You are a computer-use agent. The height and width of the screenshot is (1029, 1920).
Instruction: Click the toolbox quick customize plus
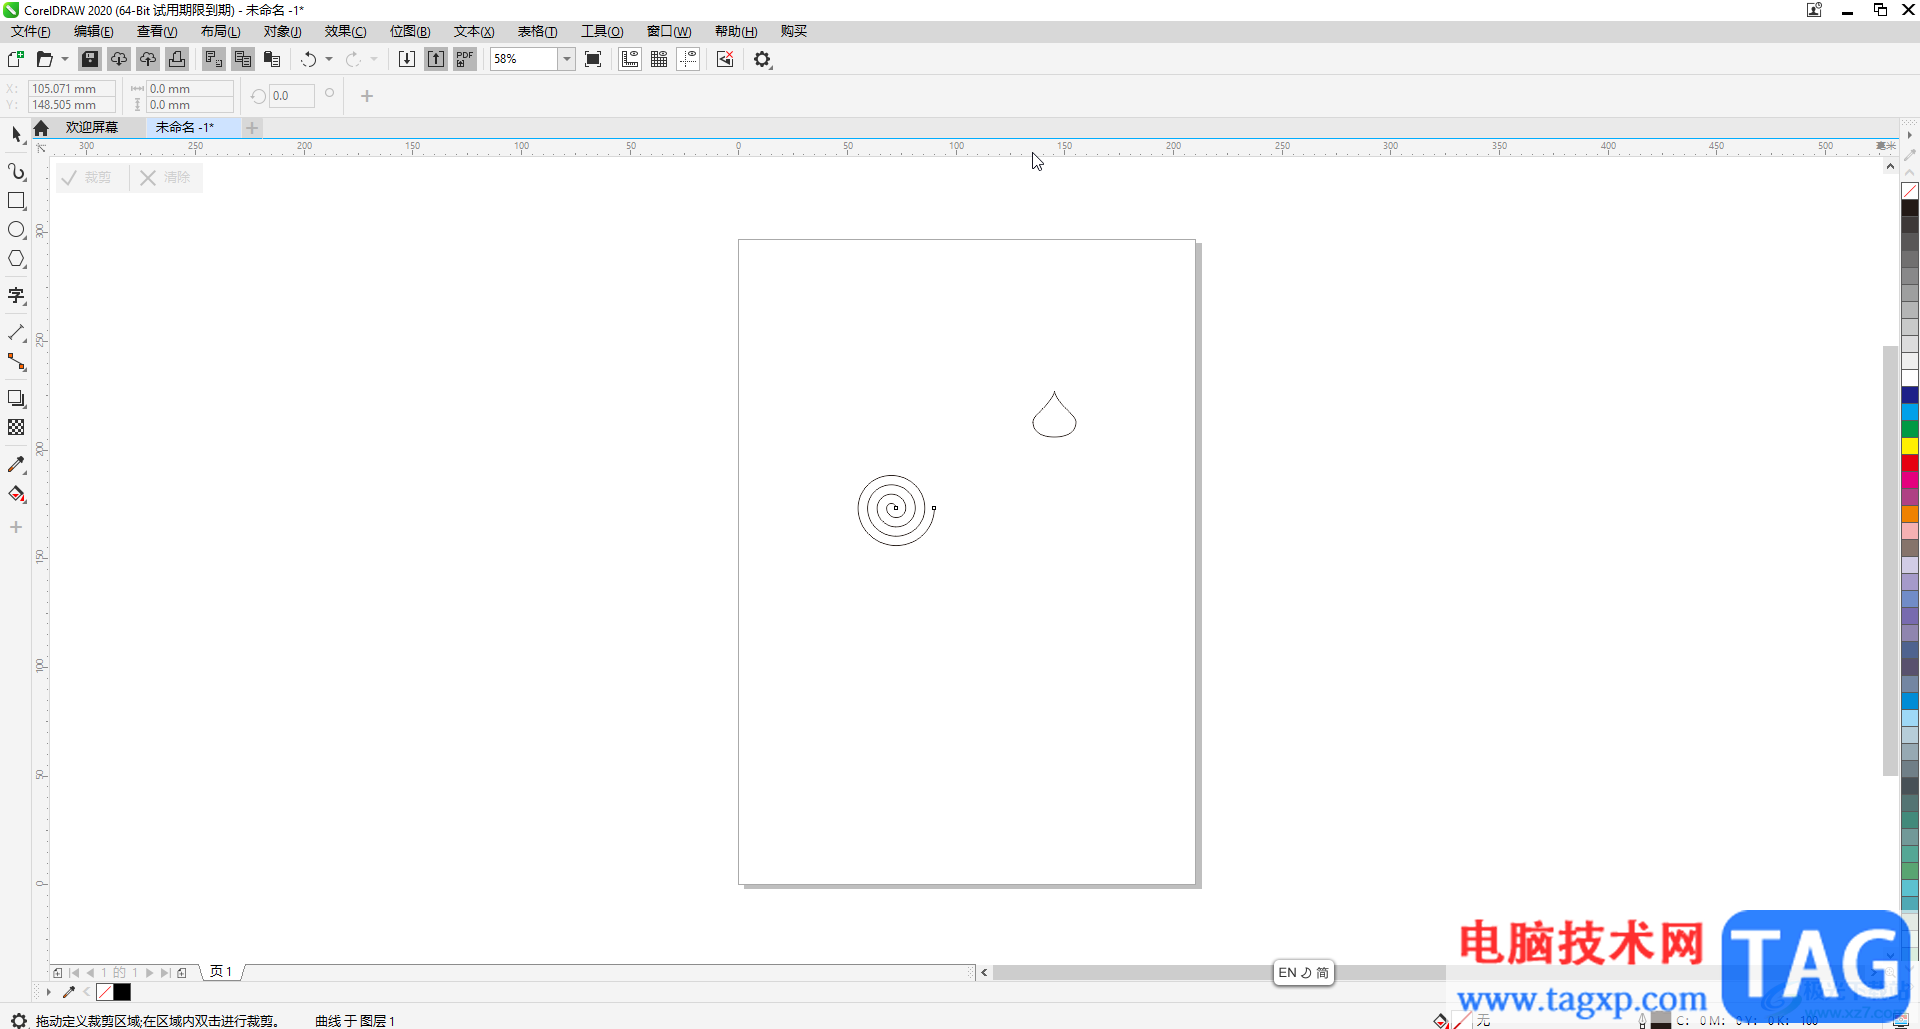coord(16,527)
